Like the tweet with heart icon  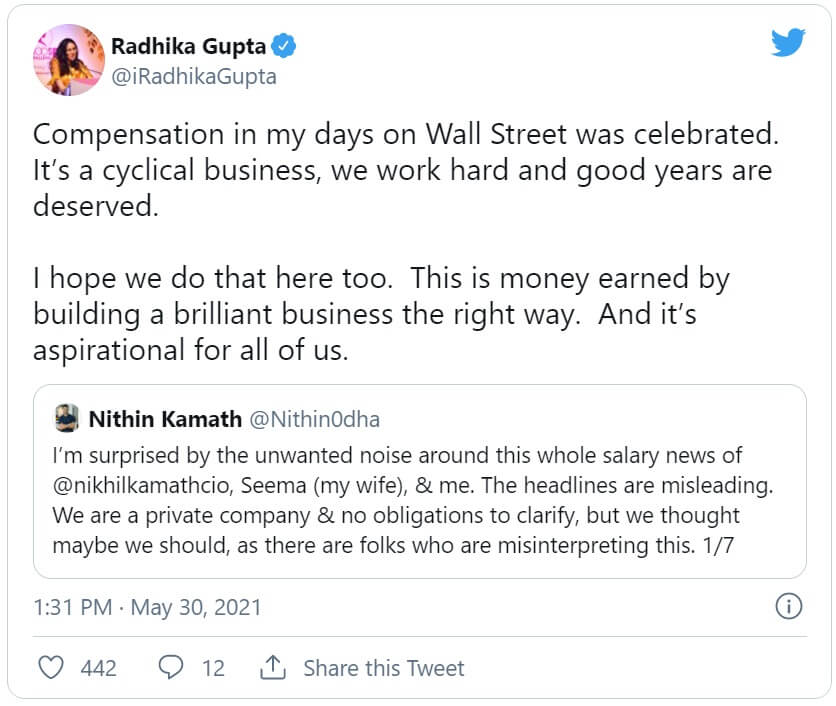[x=50, y=668]
